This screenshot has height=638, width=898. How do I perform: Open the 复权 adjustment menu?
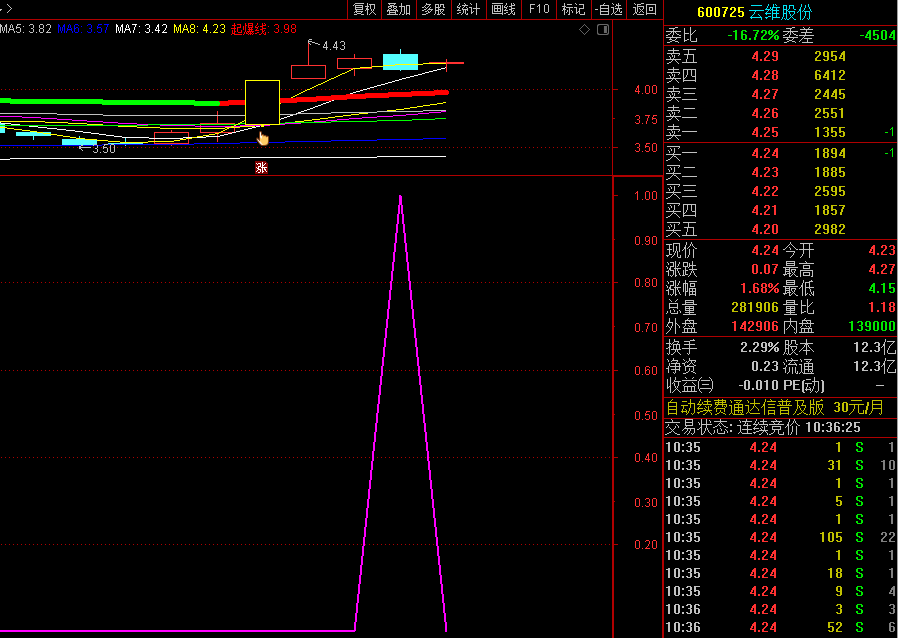pos(365,10)
